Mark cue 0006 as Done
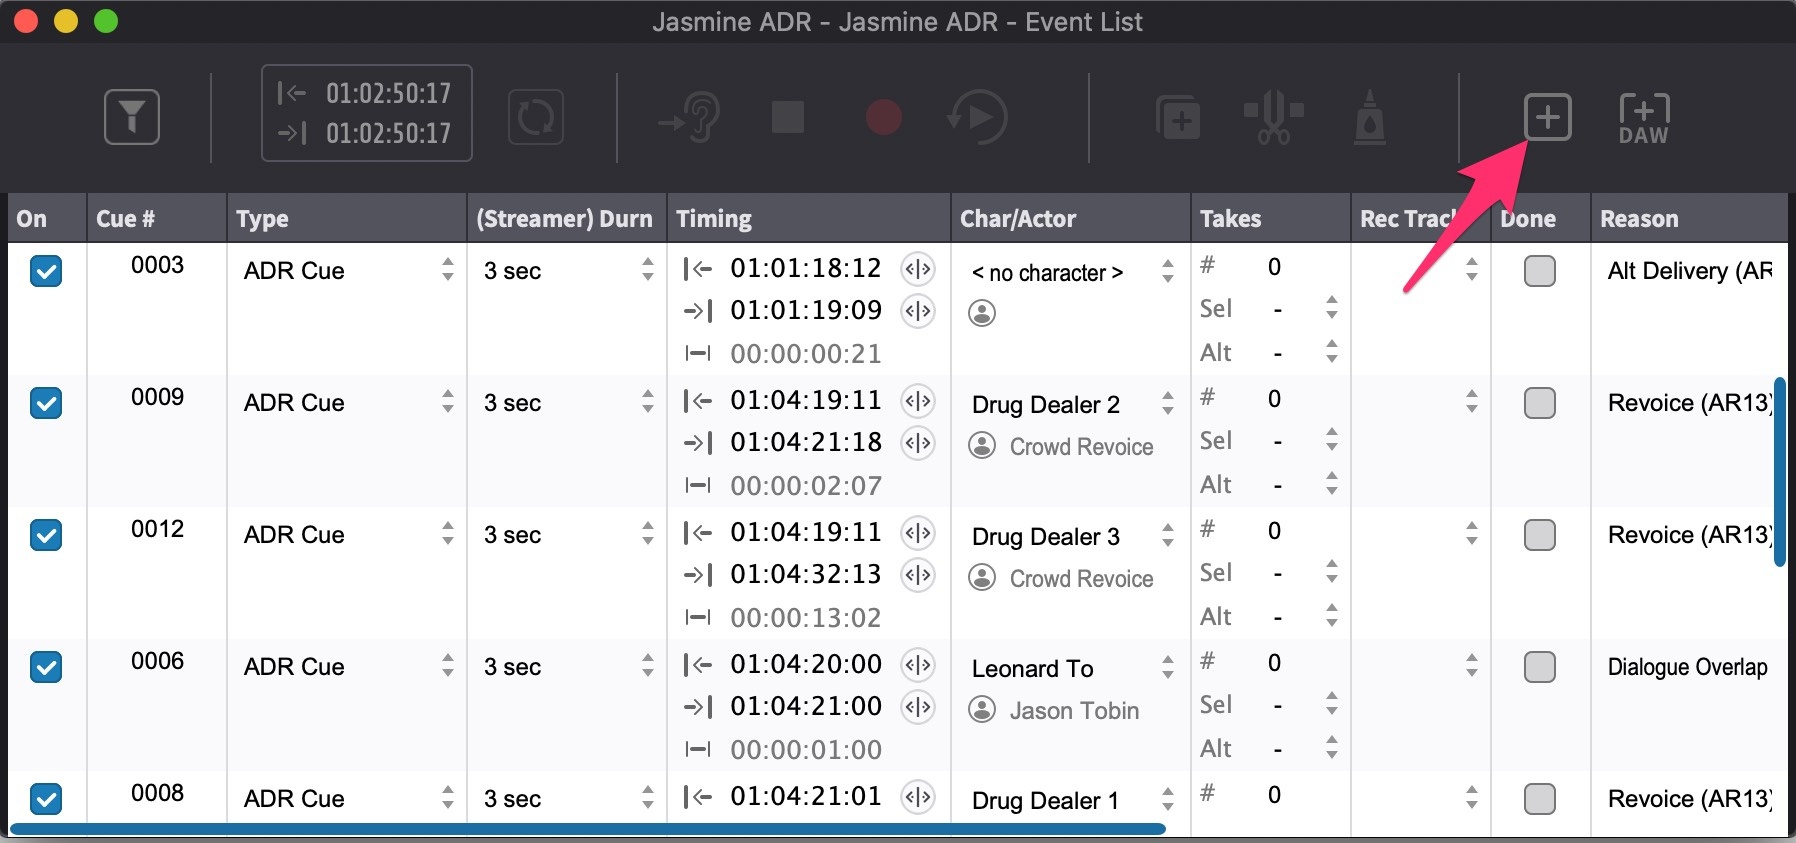This screenshot has width=1796, height=843. pyautogui.click(x=1540, y=667)
